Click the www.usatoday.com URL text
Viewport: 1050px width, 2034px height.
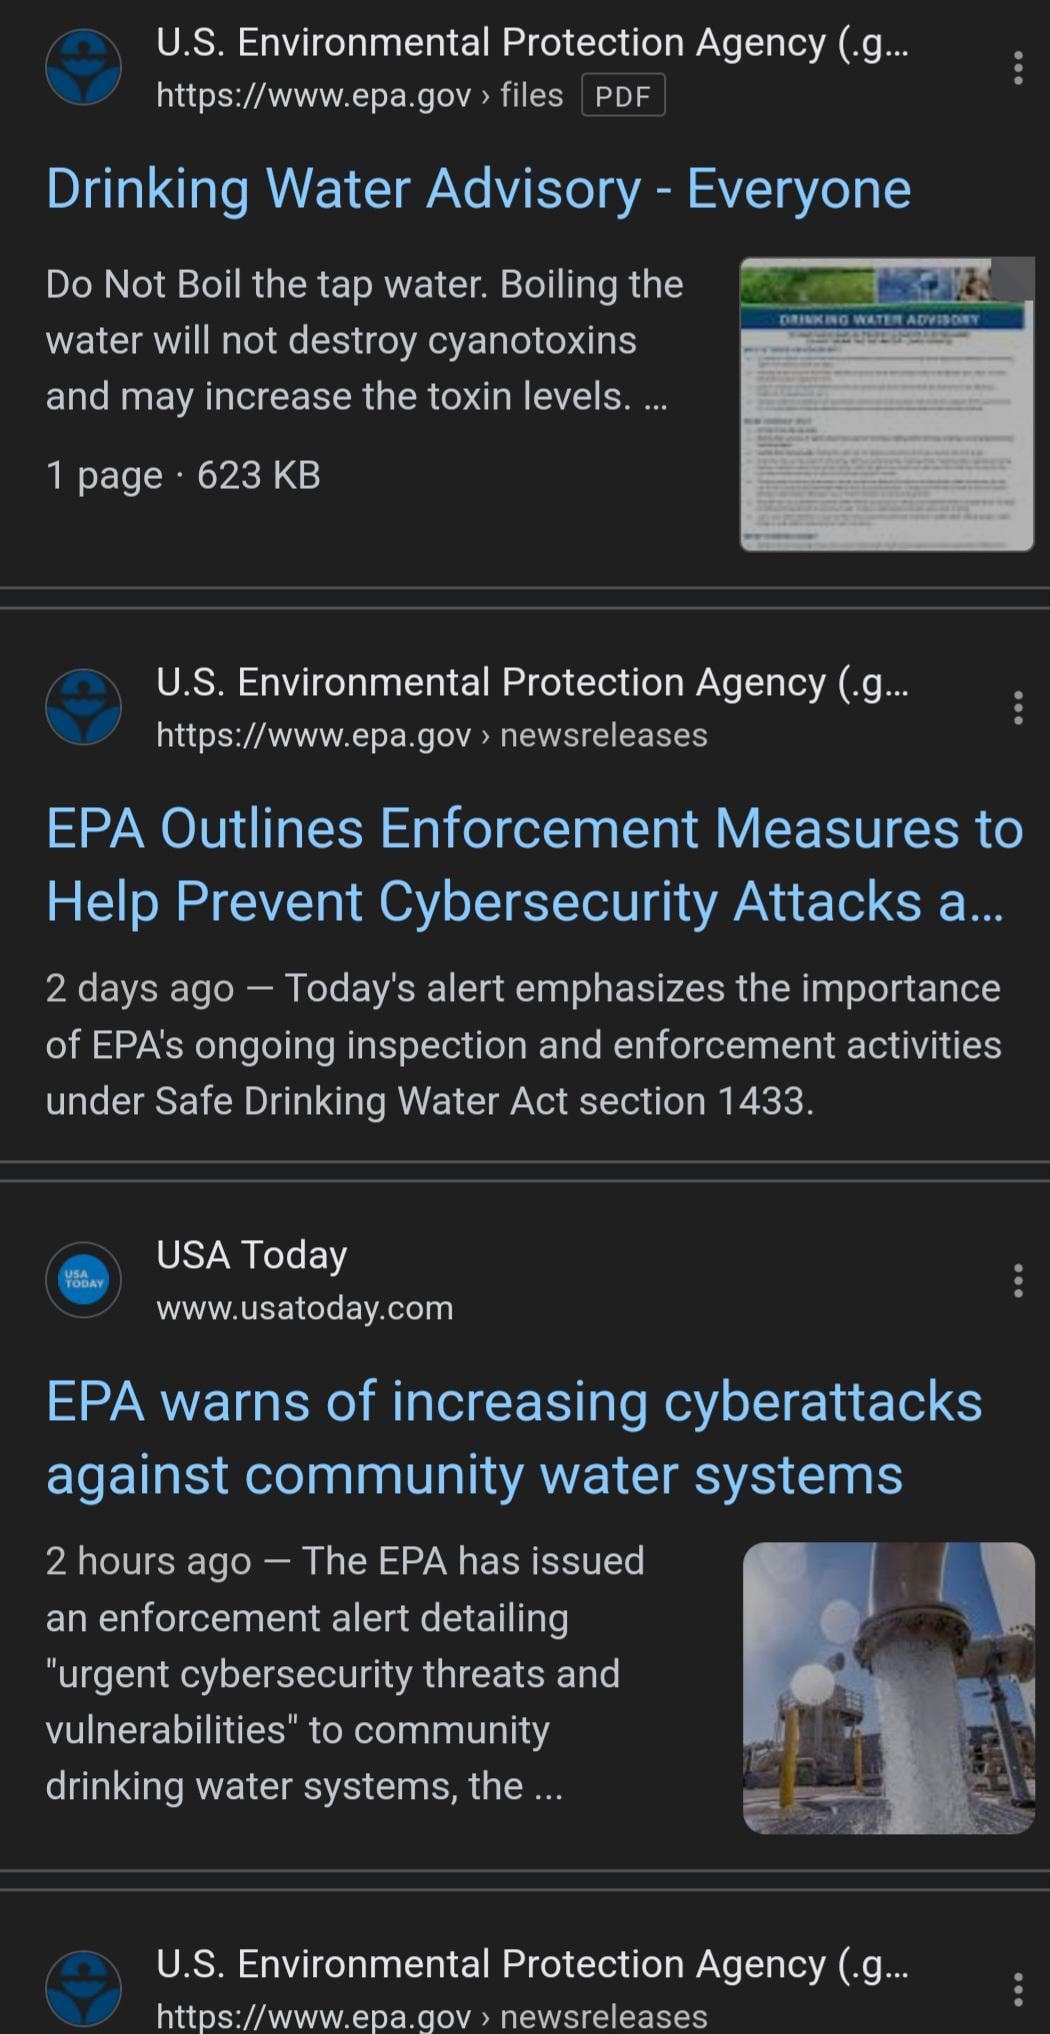point(304,1308)
